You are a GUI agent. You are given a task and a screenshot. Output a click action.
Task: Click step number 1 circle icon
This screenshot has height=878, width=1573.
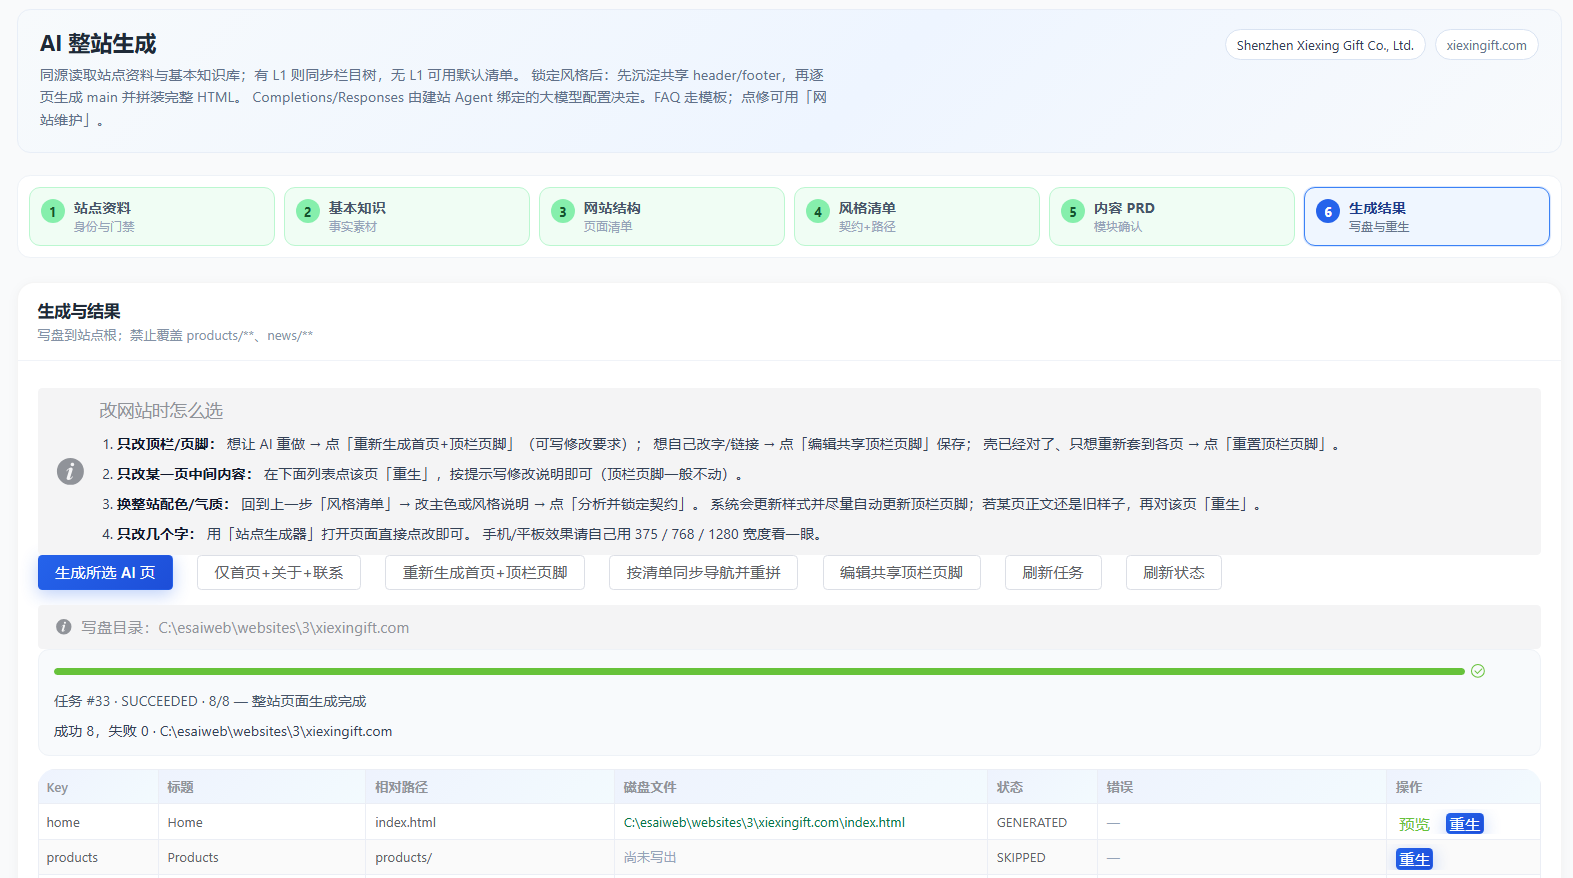click(53, 211)
